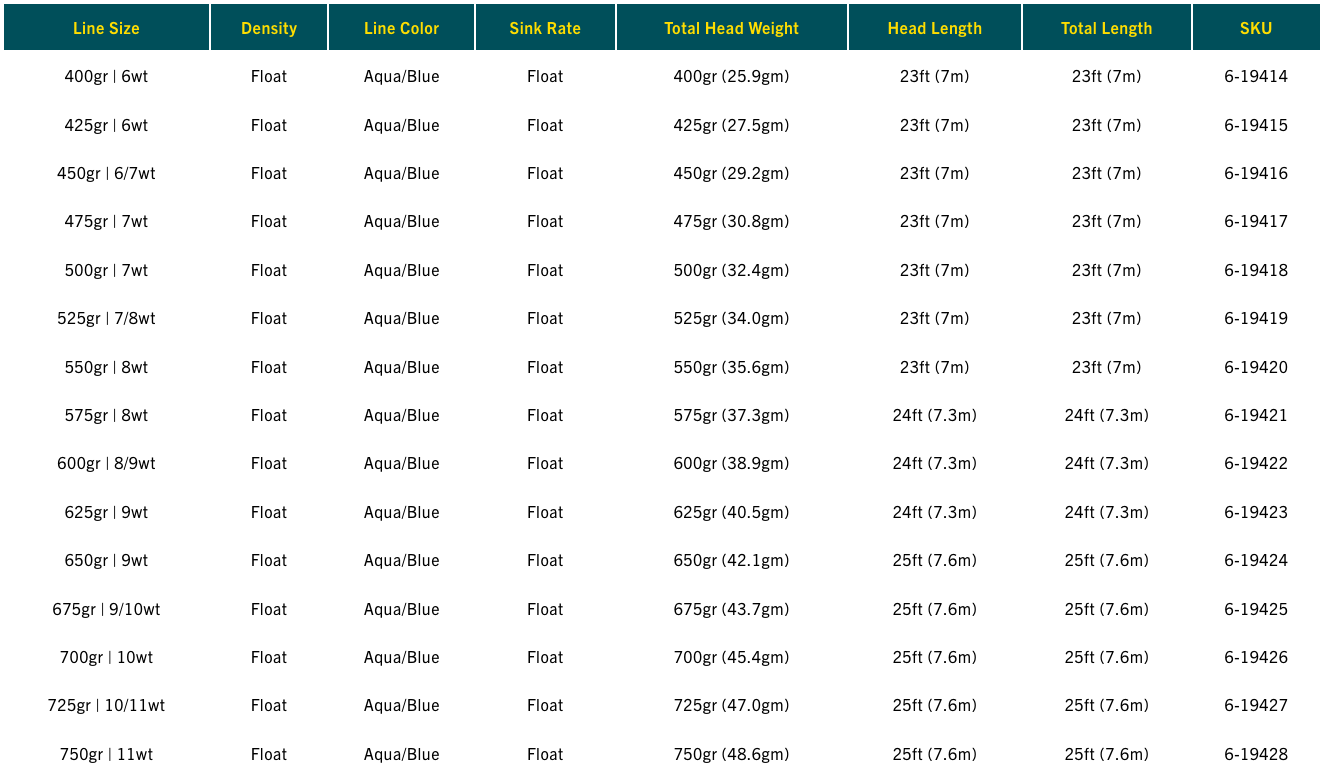
Task: Click the Total Length column header
Action: [1106, 28]
